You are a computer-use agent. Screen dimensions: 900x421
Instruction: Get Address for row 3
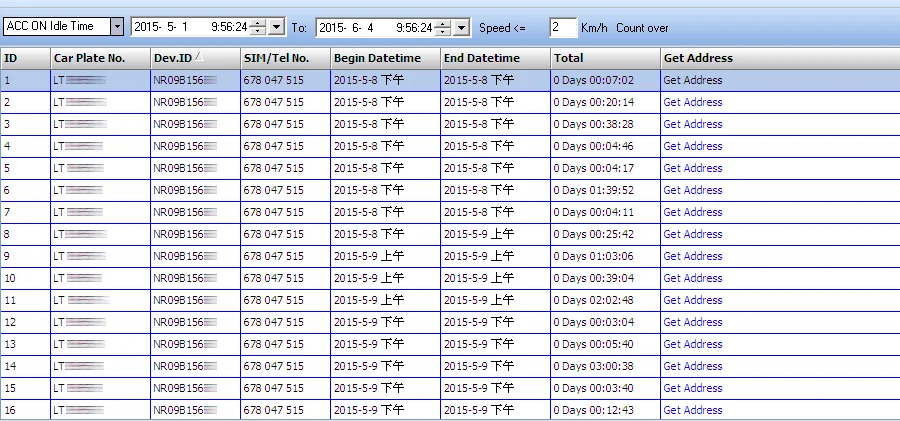coord(693,124)
